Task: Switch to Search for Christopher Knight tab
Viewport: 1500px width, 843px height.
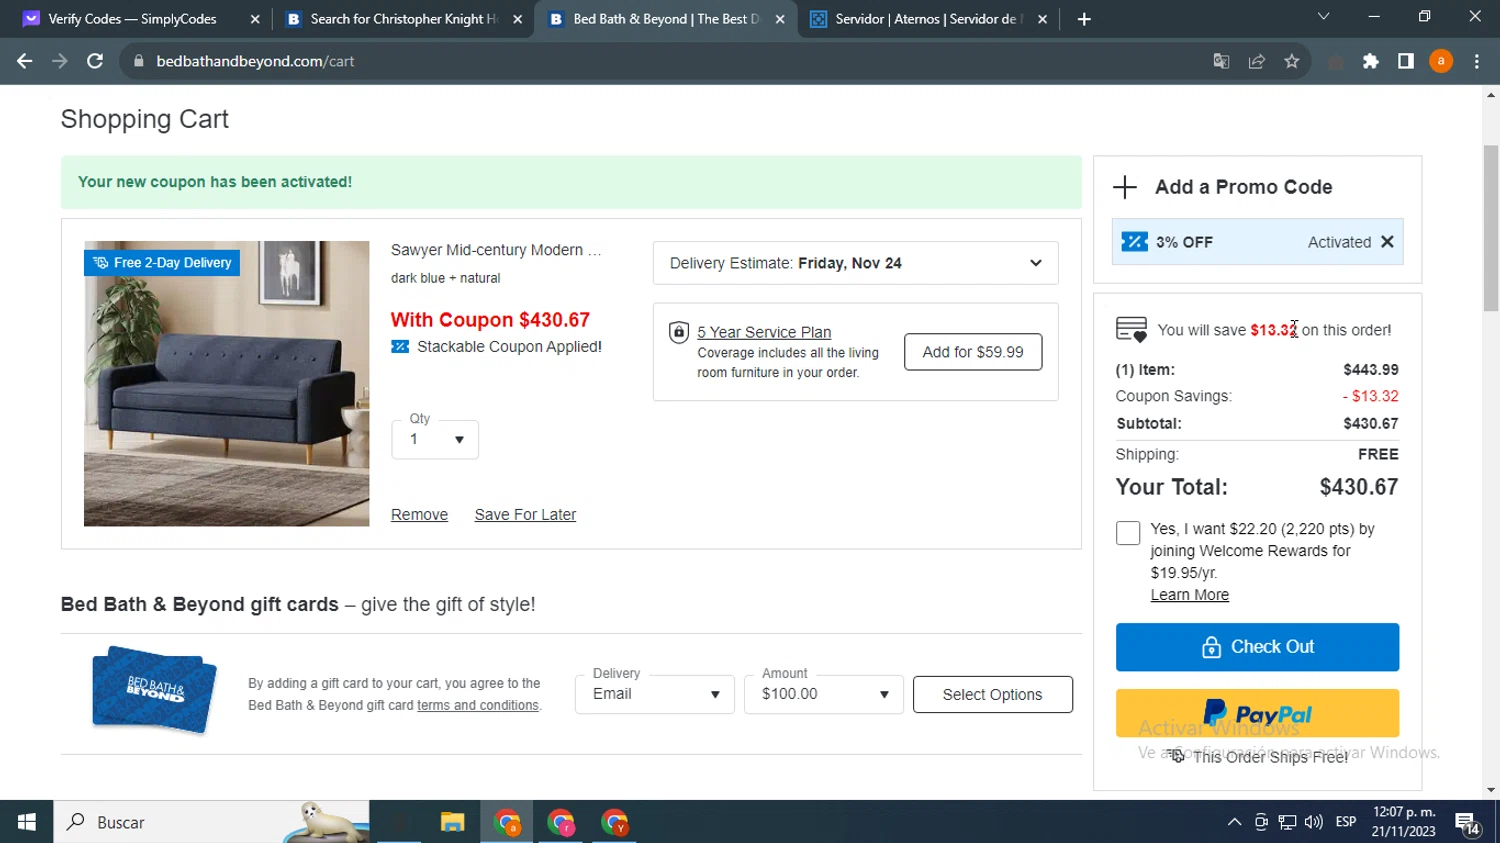Action: tap(404, 19)
